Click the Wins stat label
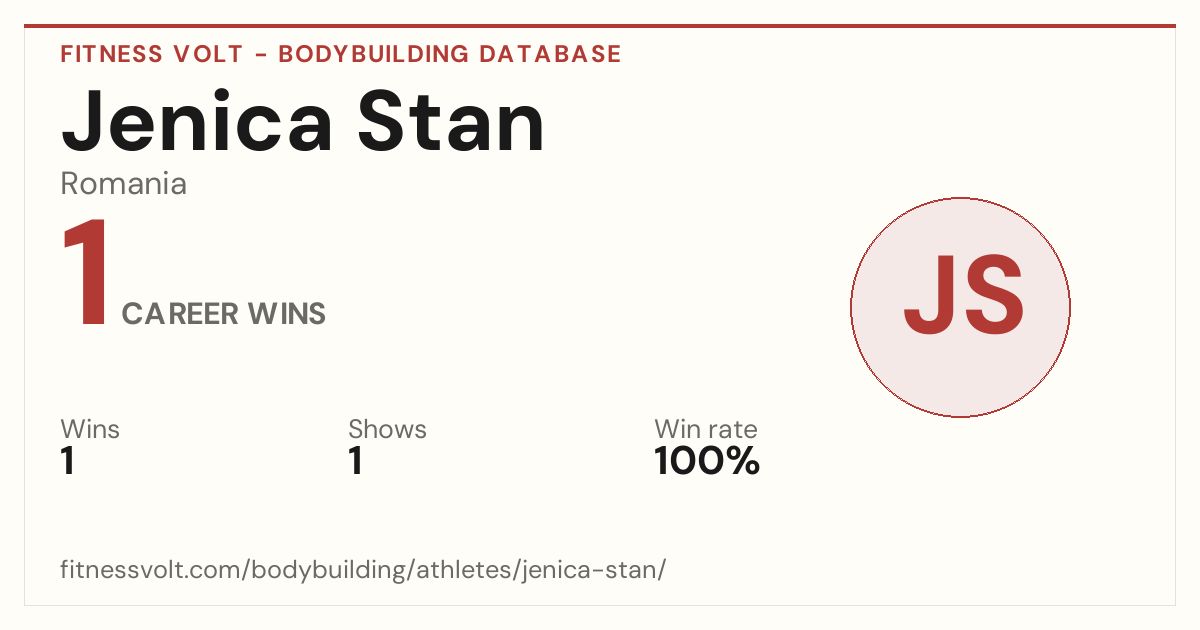 pyautogui.click(x=90, y=429)
